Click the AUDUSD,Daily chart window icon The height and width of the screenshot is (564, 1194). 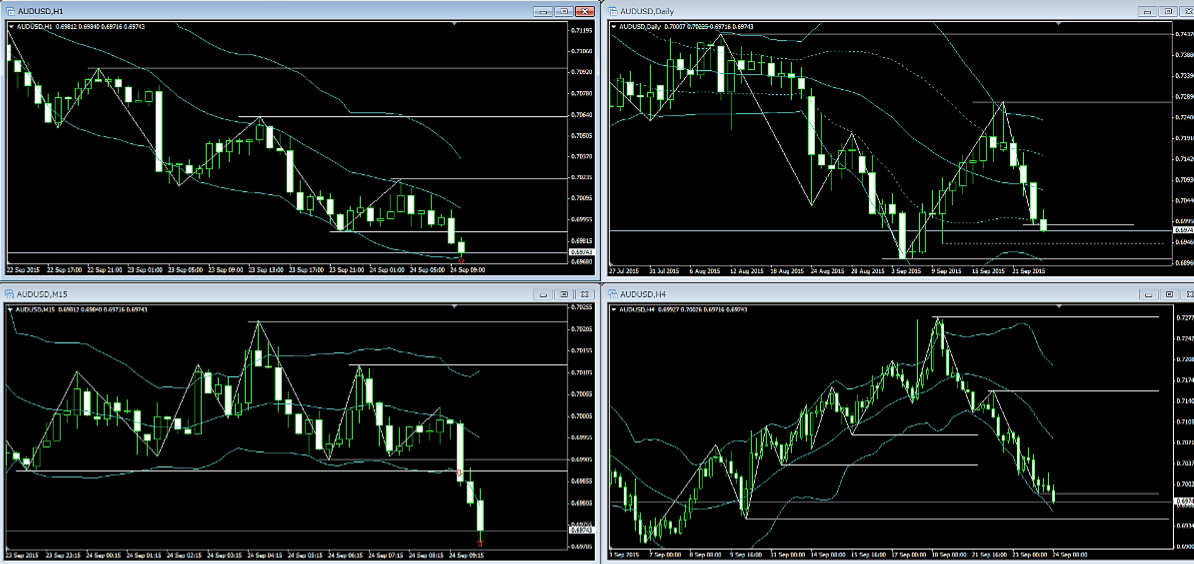point(612,11)
